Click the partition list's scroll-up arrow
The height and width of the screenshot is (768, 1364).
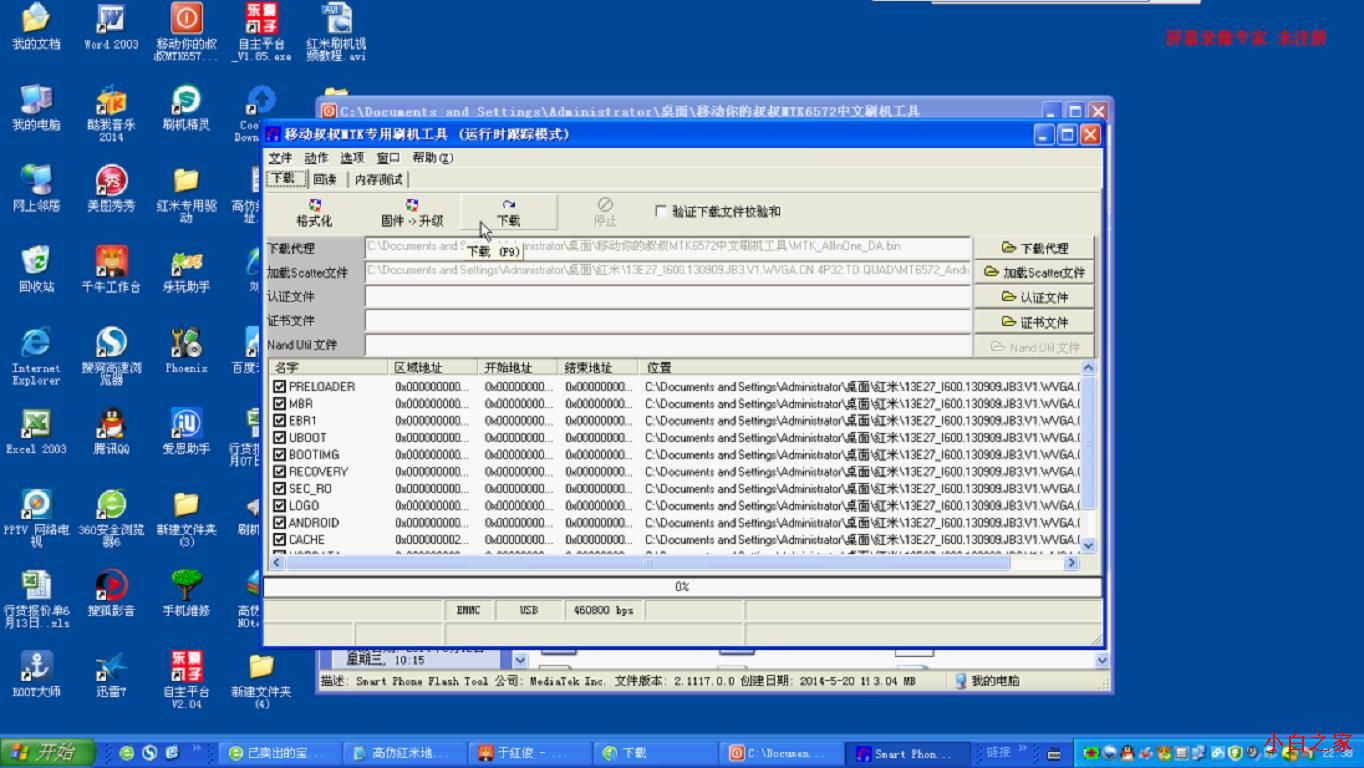tap(1088, 368)
